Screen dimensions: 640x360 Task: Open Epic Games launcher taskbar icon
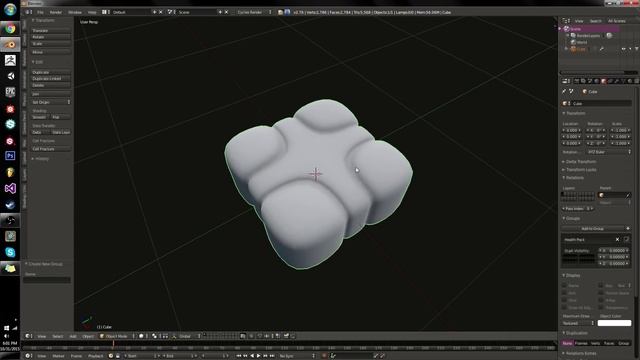(10, 92)
